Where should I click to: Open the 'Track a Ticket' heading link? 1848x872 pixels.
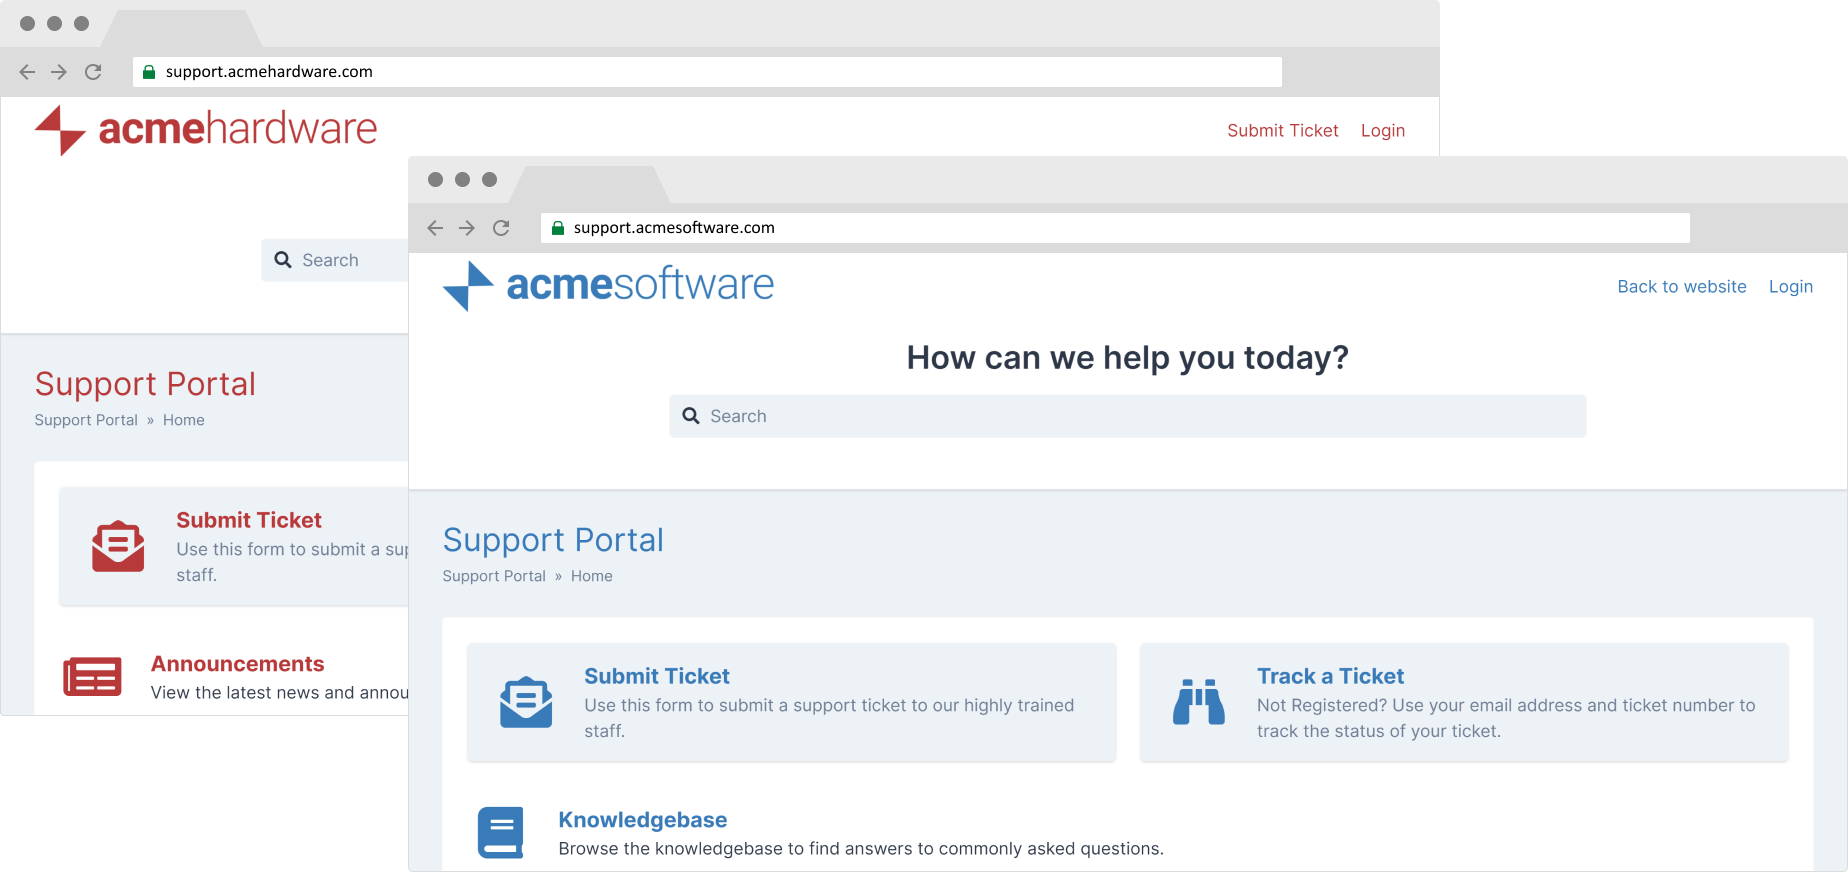tap(1330, 676)
